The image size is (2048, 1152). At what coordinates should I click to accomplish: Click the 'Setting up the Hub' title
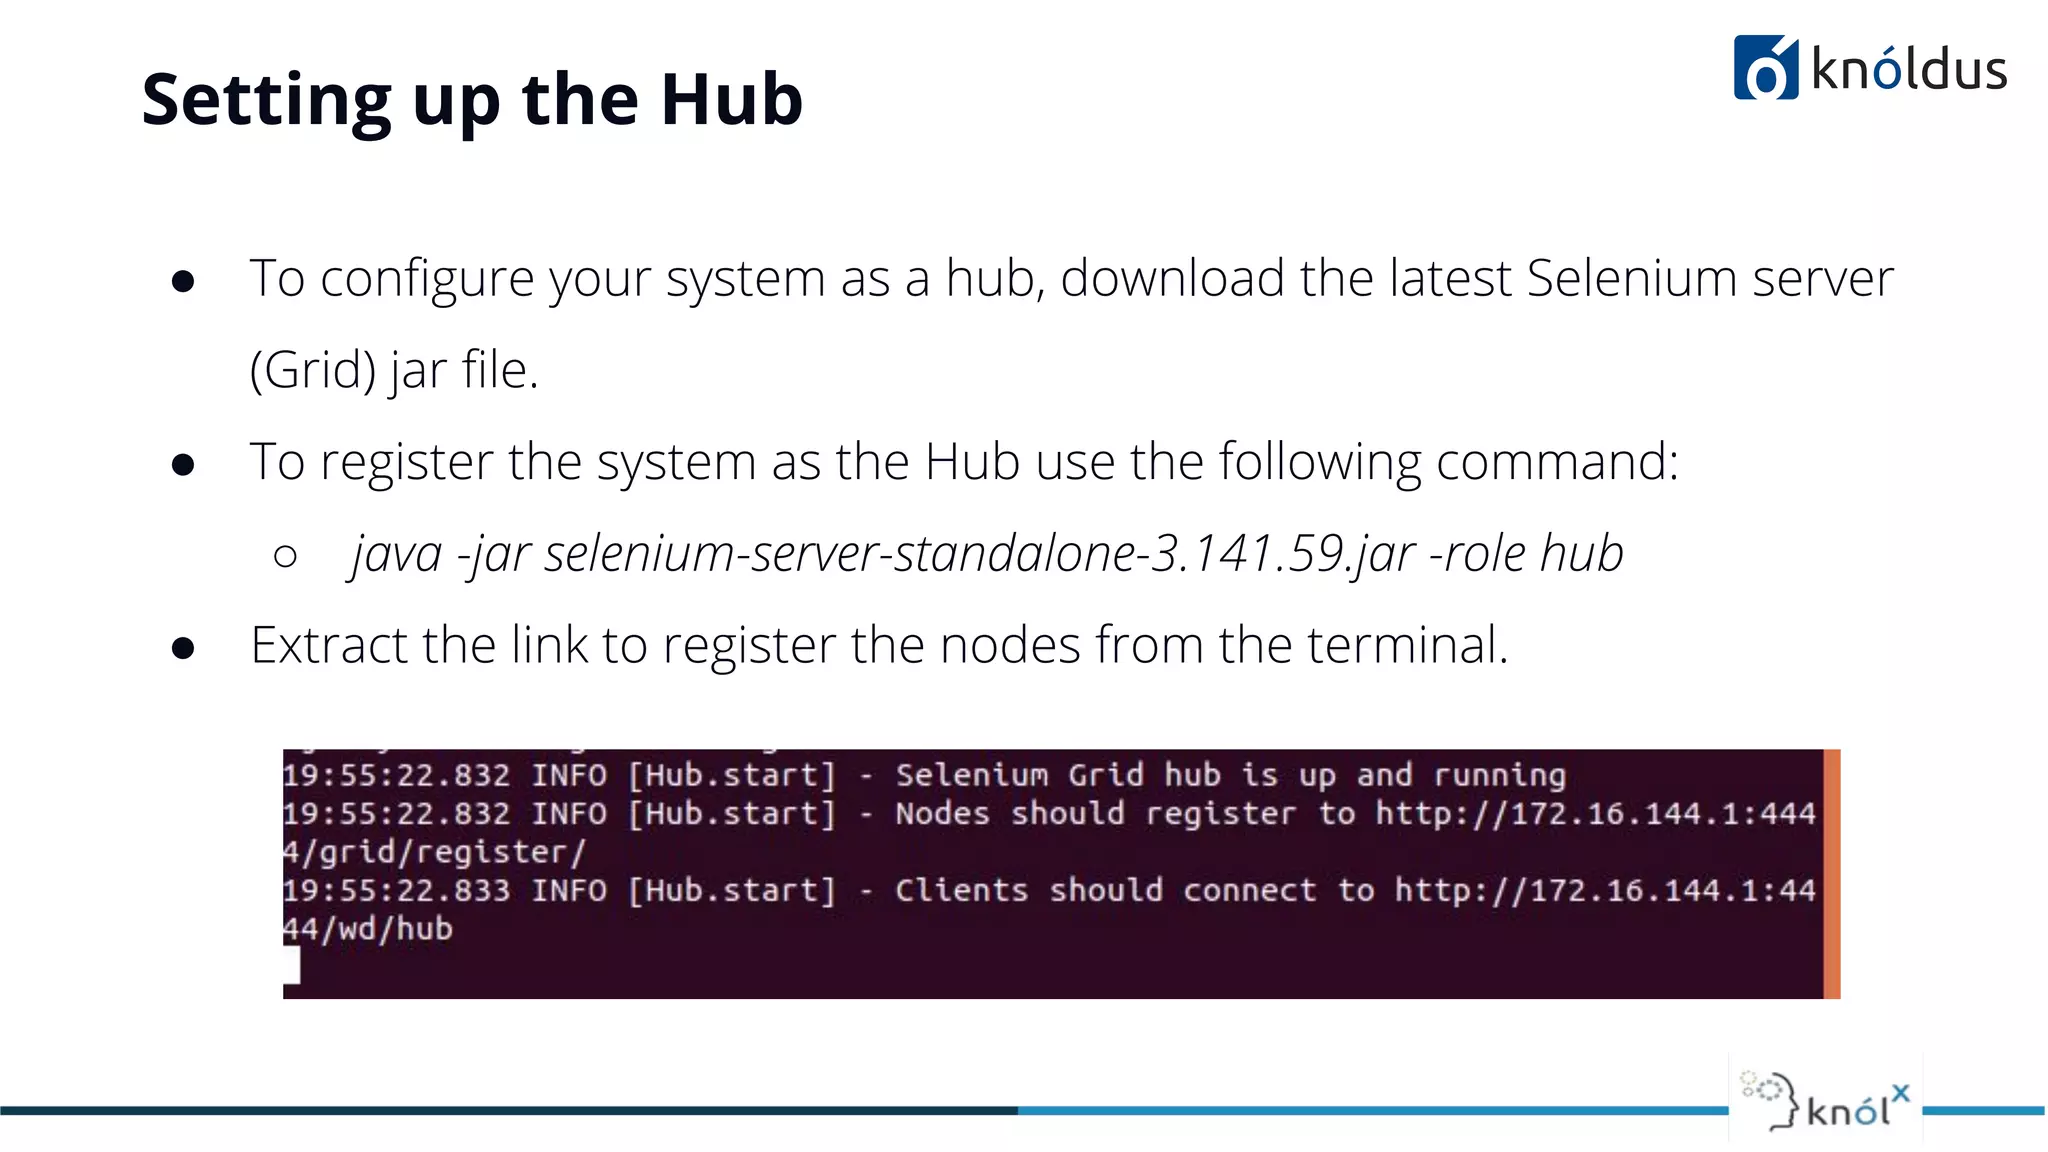pyautogui.click(x=472, y=99)
